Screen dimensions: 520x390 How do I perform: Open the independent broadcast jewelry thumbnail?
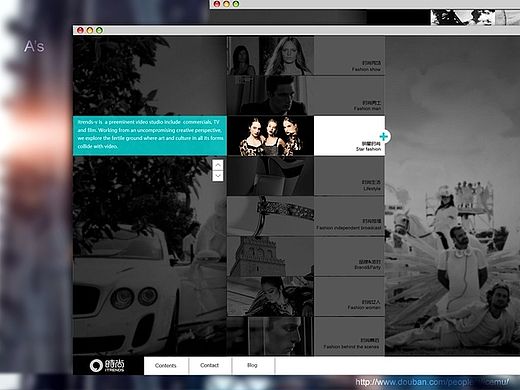point(270,216)
